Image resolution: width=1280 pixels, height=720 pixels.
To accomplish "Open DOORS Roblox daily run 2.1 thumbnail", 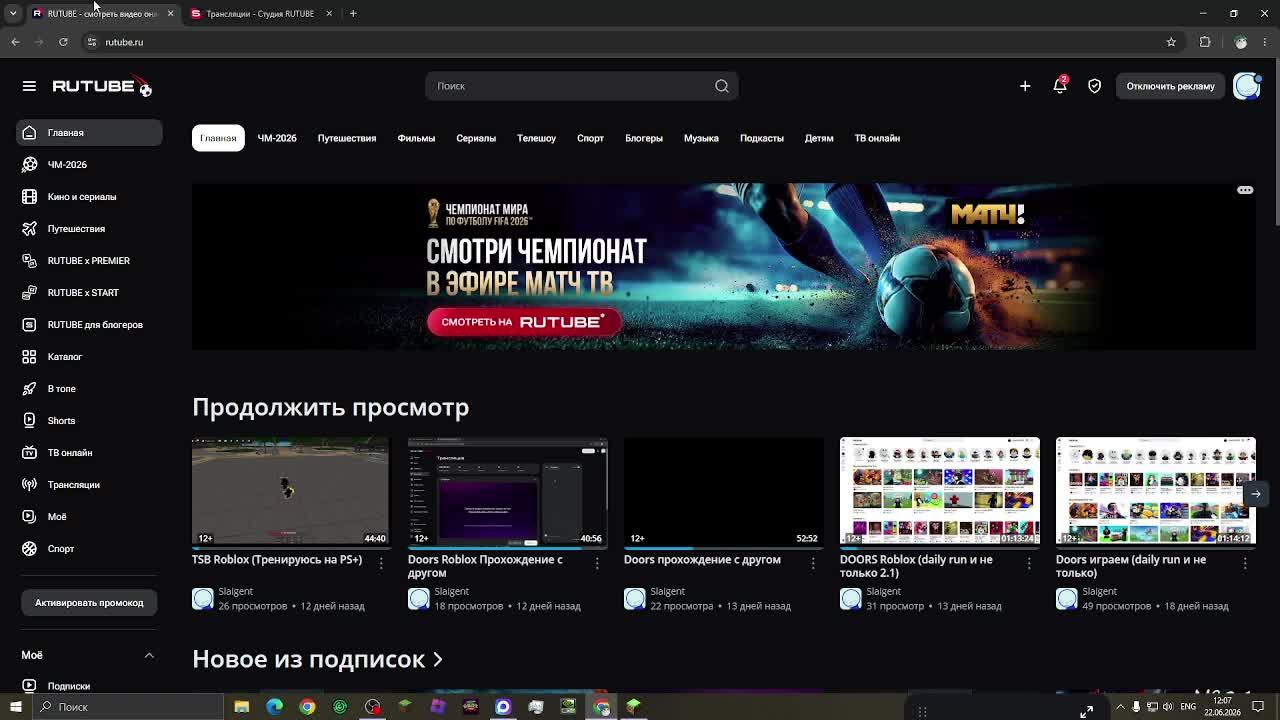I will tap(940, 491).
